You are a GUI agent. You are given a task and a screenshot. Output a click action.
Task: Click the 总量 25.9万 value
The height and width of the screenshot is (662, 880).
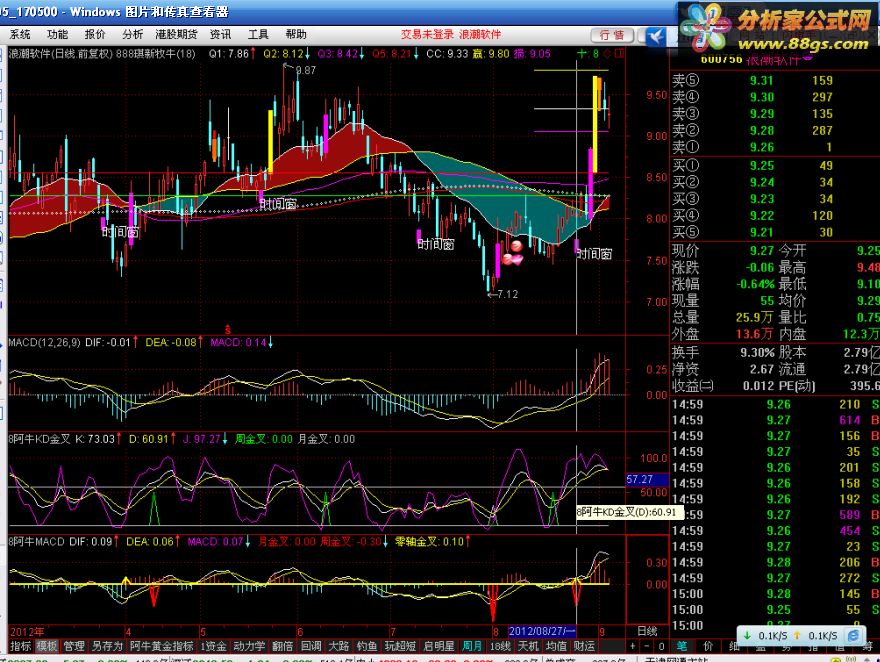(754, 318)
